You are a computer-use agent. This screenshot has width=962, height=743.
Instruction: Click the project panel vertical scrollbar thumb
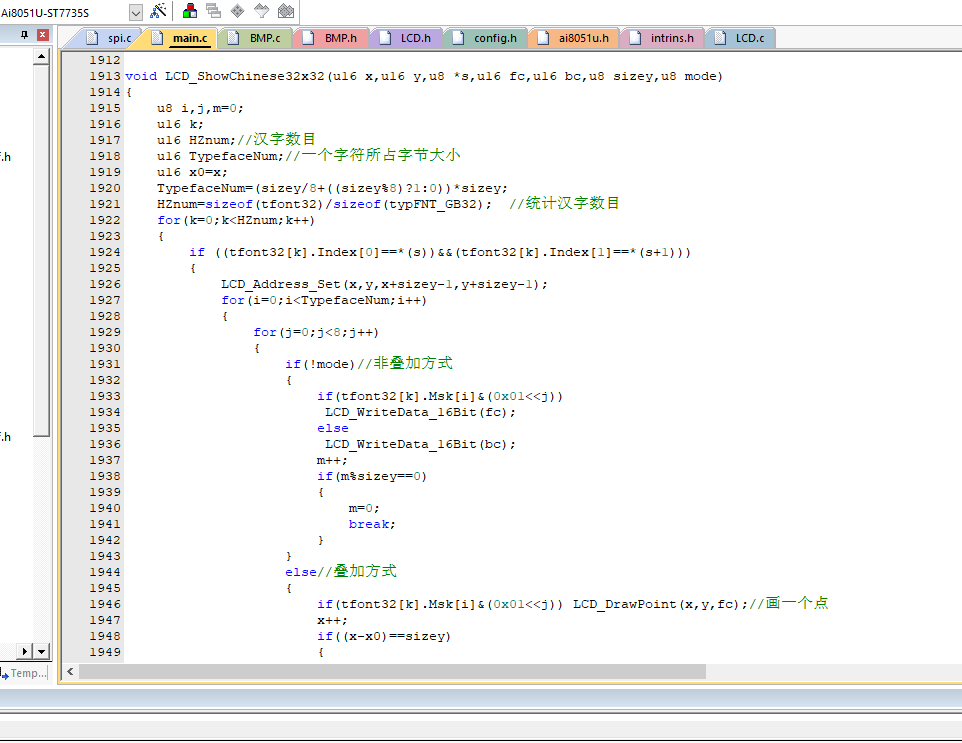tap(41, 252)
